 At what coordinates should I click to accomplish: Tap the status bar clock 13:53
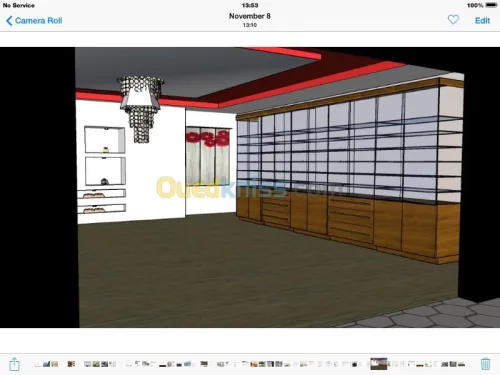[250, 5]
